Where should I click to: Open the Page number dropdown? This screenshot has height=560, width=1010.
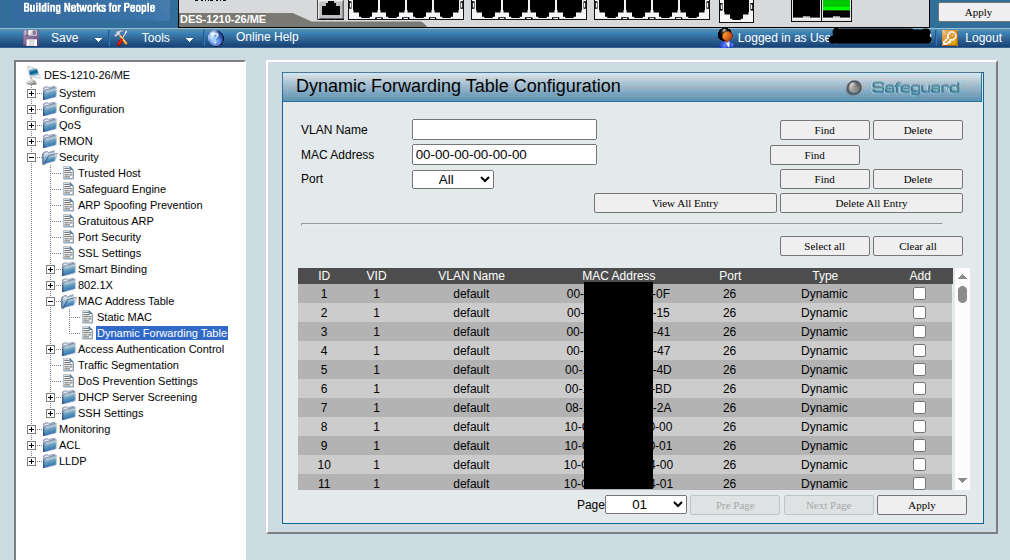645,505
